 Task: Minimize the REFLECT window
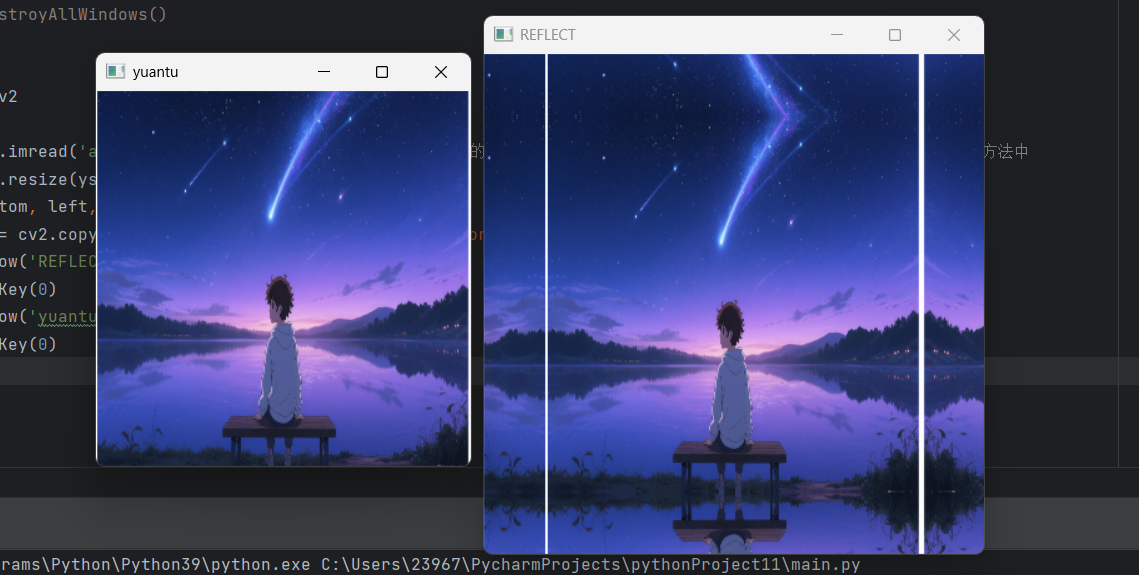click(x=837, y=35)
